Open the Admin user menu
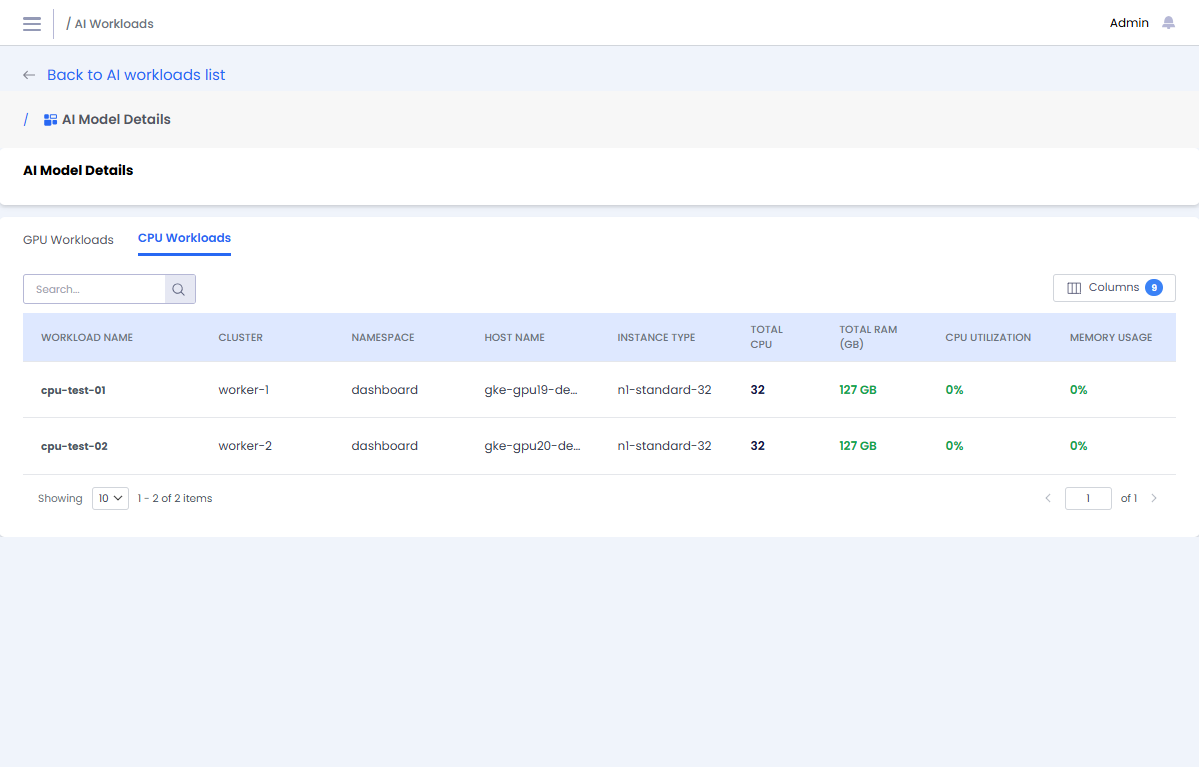 (1129, 23)
